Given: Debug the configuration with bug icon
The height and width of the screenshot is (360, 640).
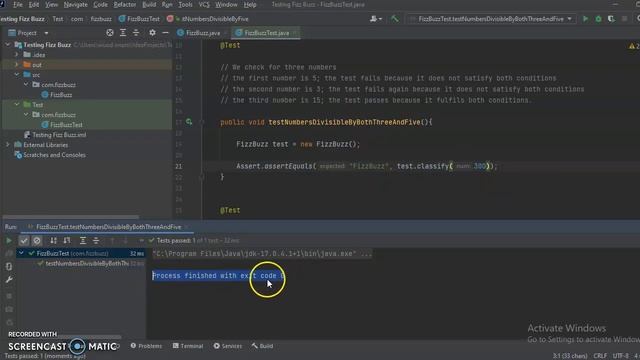Looking at the screenshot, I should pos(598,19).
